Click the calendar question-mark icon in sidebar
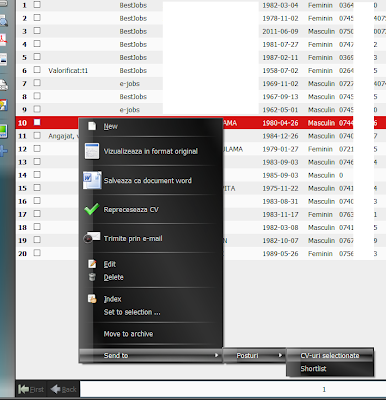This screenshot has height=400, width=386. pyautogui.click(x=4, y=105)
